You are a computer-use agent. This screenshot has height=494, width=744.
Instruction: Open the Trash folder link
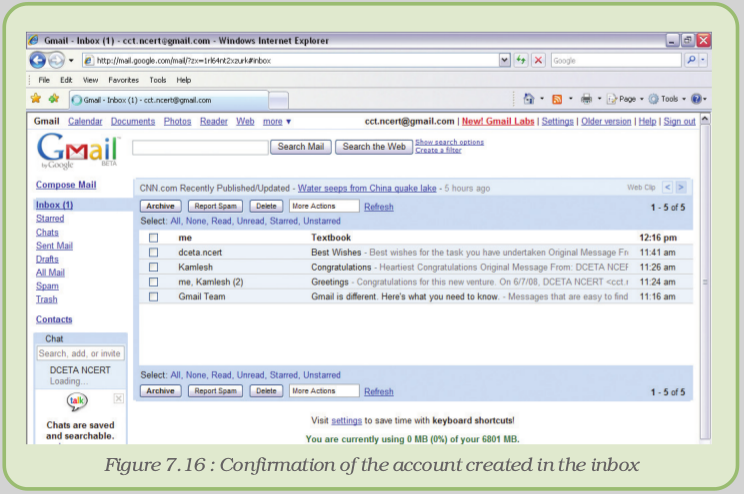pos(46,299)
